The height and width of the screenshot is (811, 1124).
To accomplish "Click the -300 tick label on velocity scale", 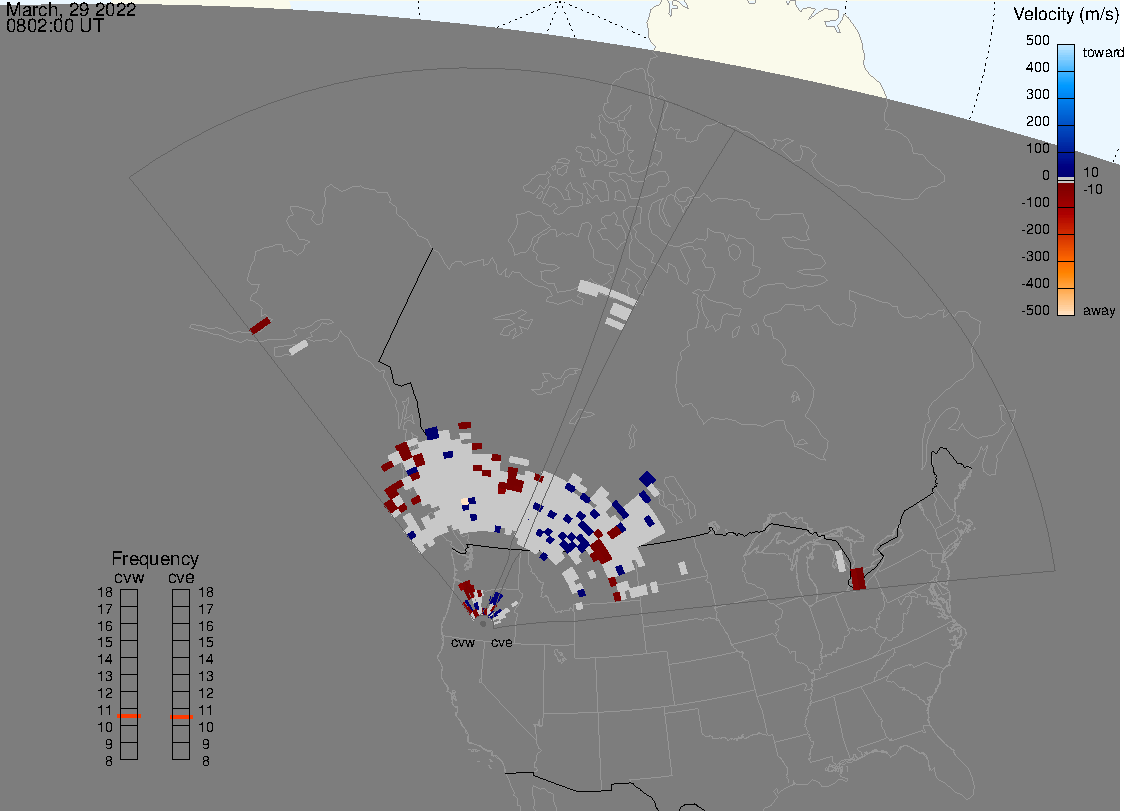I will click(1035, 257).
